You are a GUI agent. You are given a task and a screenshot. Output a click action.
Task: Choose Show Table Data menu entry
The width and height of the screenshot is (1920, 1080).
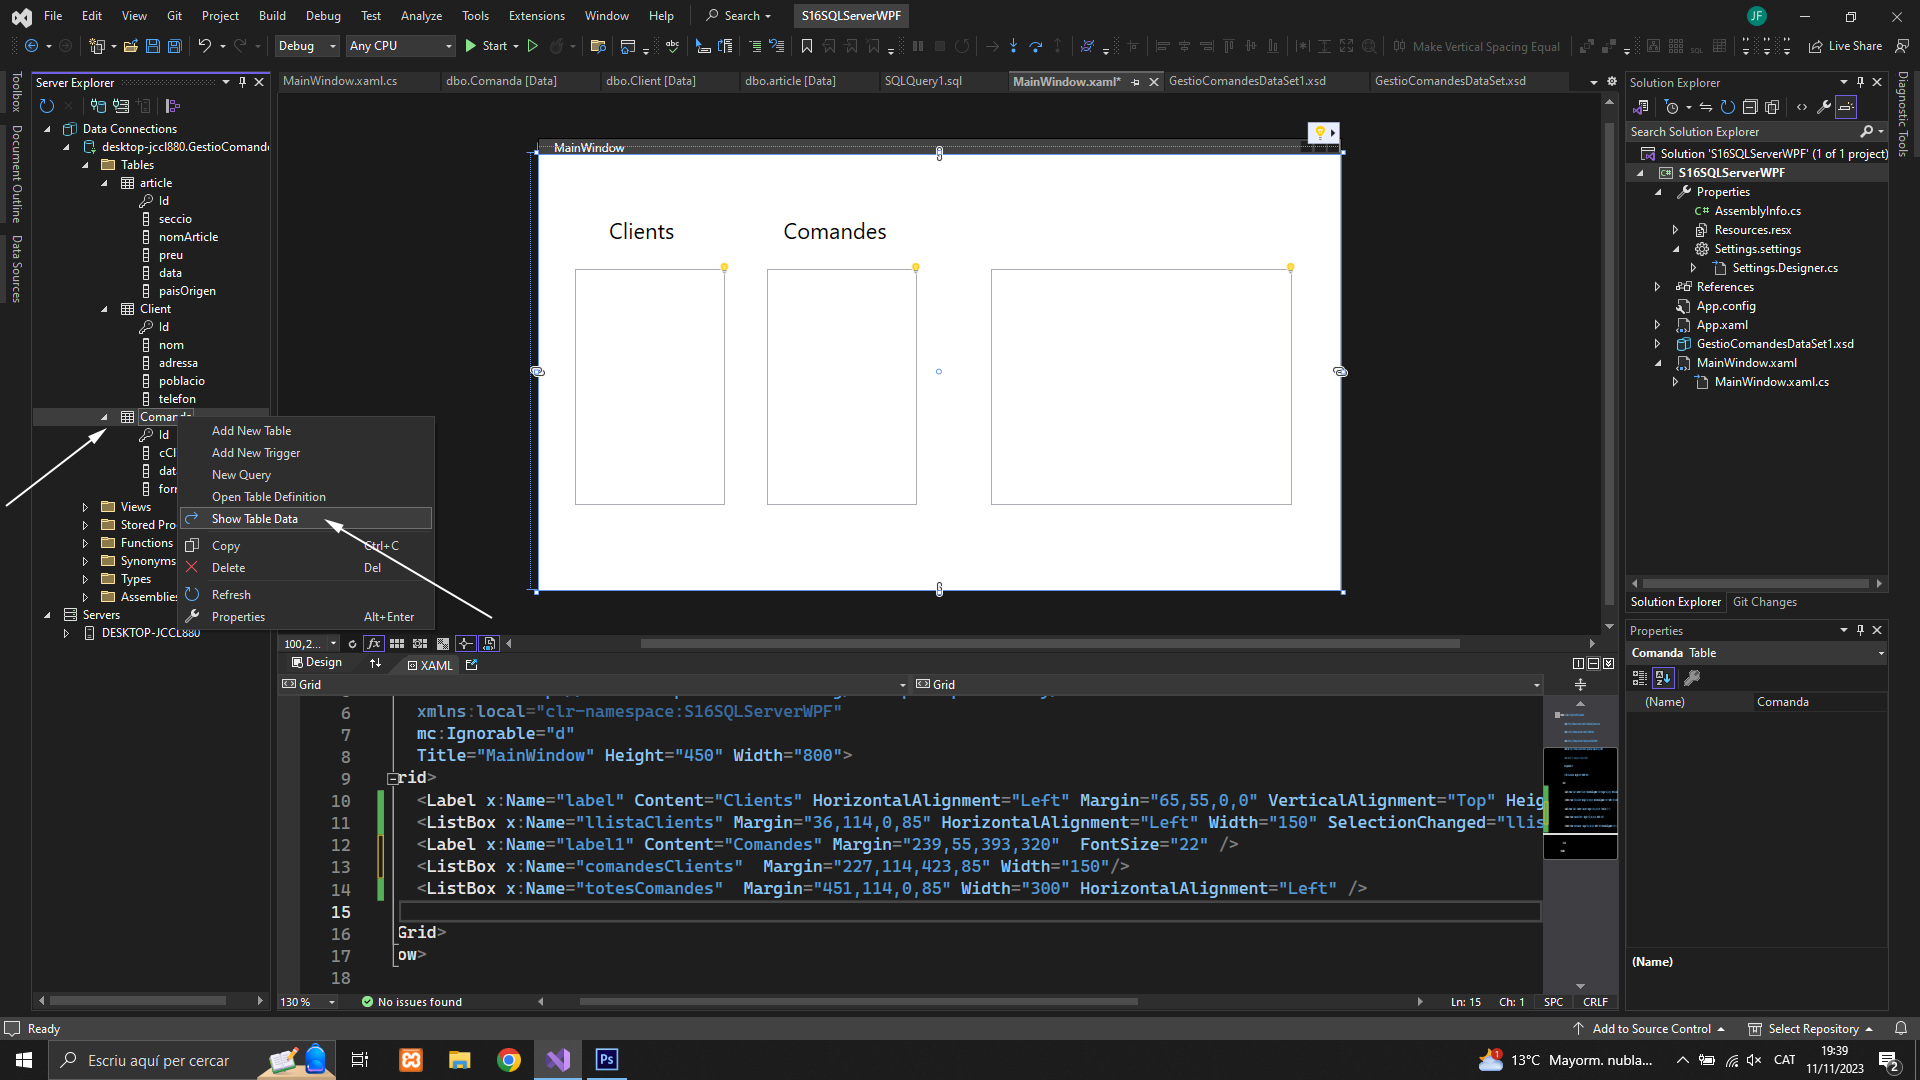pyautogui.click(x=254, y=519)
